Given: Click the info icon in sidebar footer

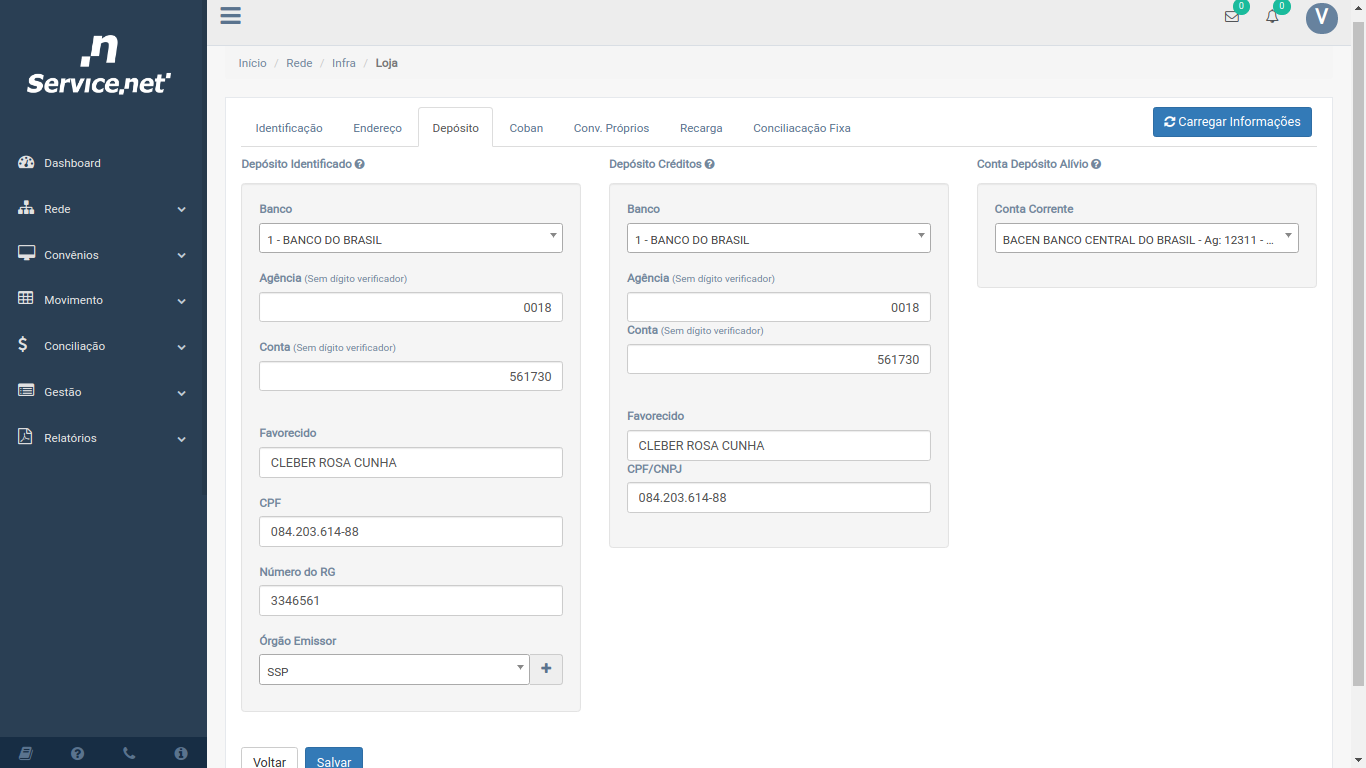Looking at the screenshot, I should point(181,753).
